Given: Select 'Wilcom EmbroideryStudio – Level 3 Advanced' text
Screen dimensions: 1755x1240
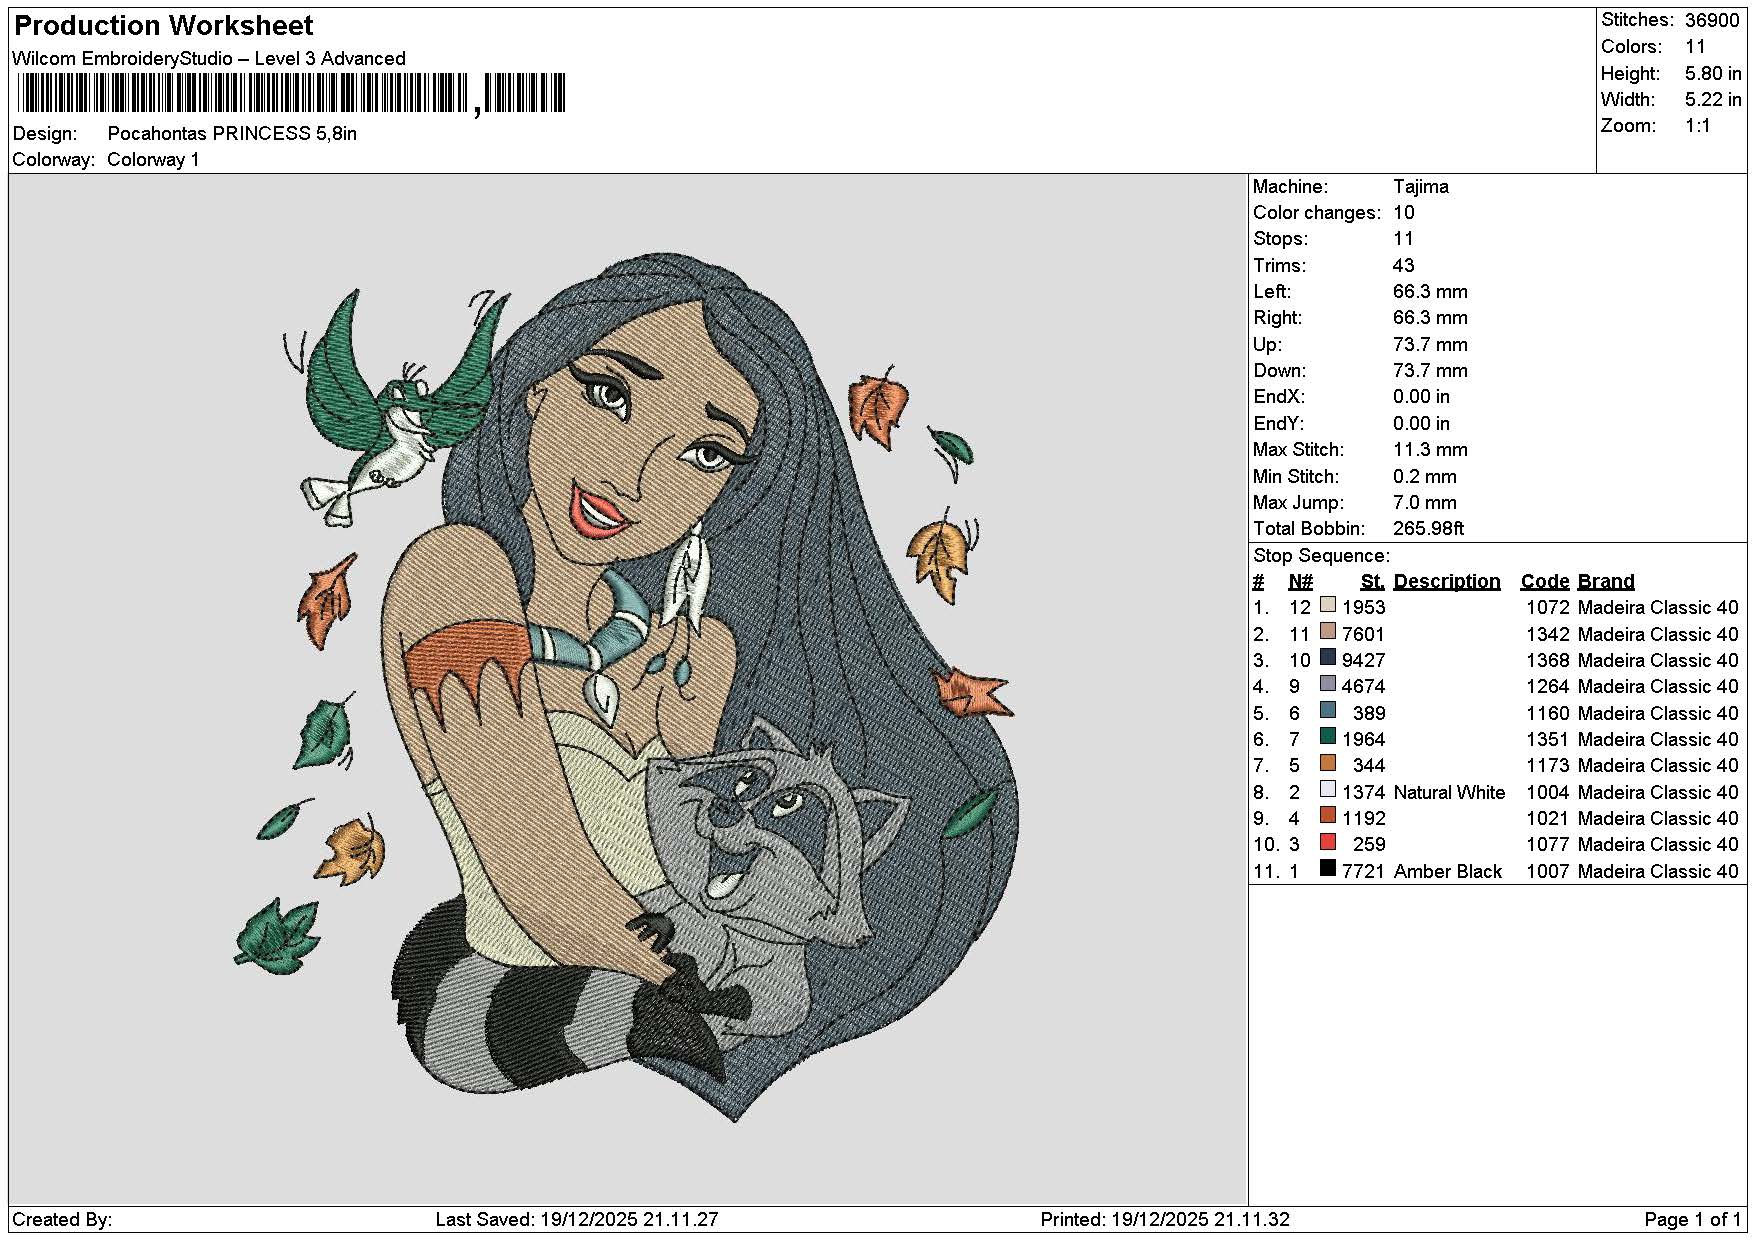Looking at the screenshot, I should point(209,59).
